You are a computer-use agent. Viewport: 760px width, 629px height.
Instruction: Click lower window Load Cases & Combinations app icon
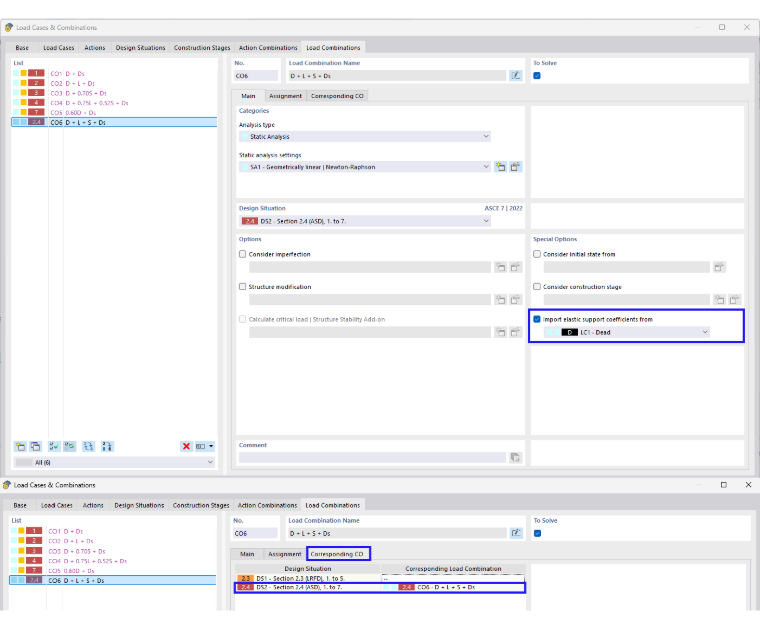click(x=7, y=485)
